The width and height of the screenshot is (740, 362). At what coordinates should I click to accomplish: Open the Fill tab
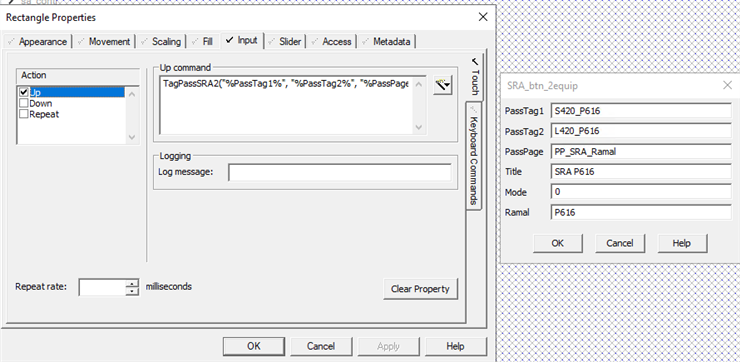[202, 42]
